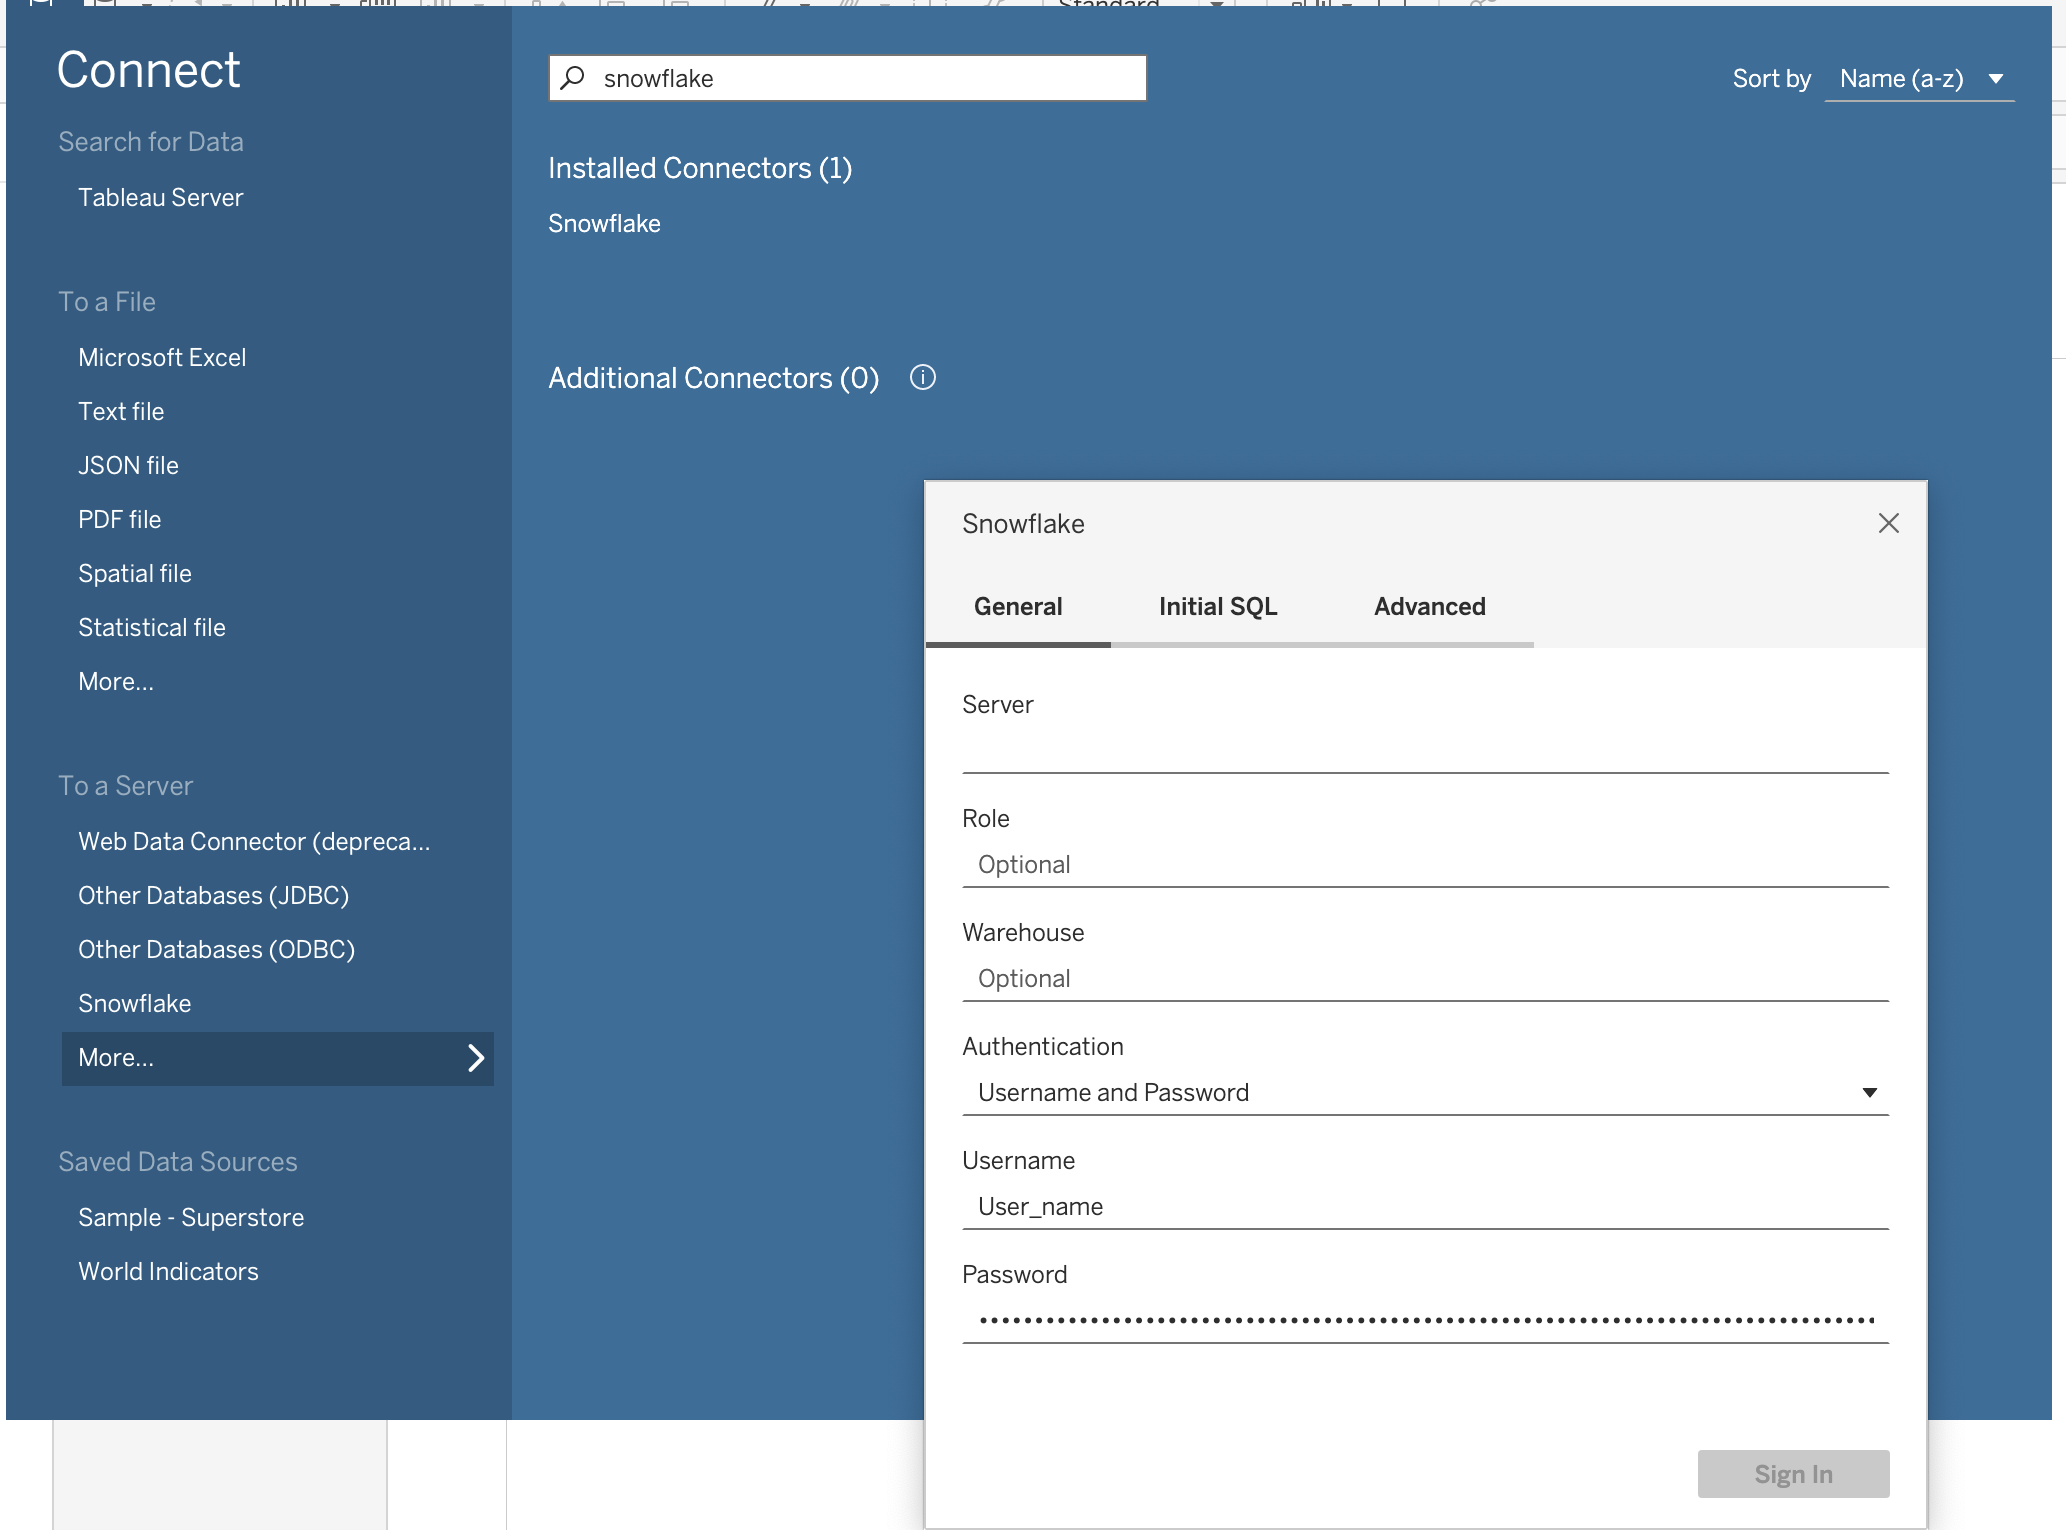Click the Warehouse optional field
The height and width of the screenshot is (1530, 2066).
1424,978
